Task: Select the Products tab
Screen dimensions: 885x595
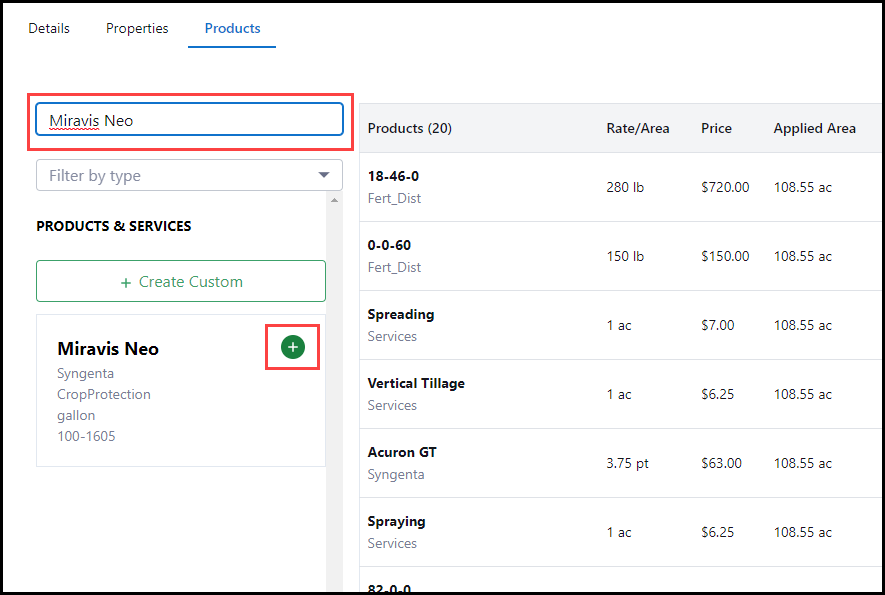Action: 232,28
